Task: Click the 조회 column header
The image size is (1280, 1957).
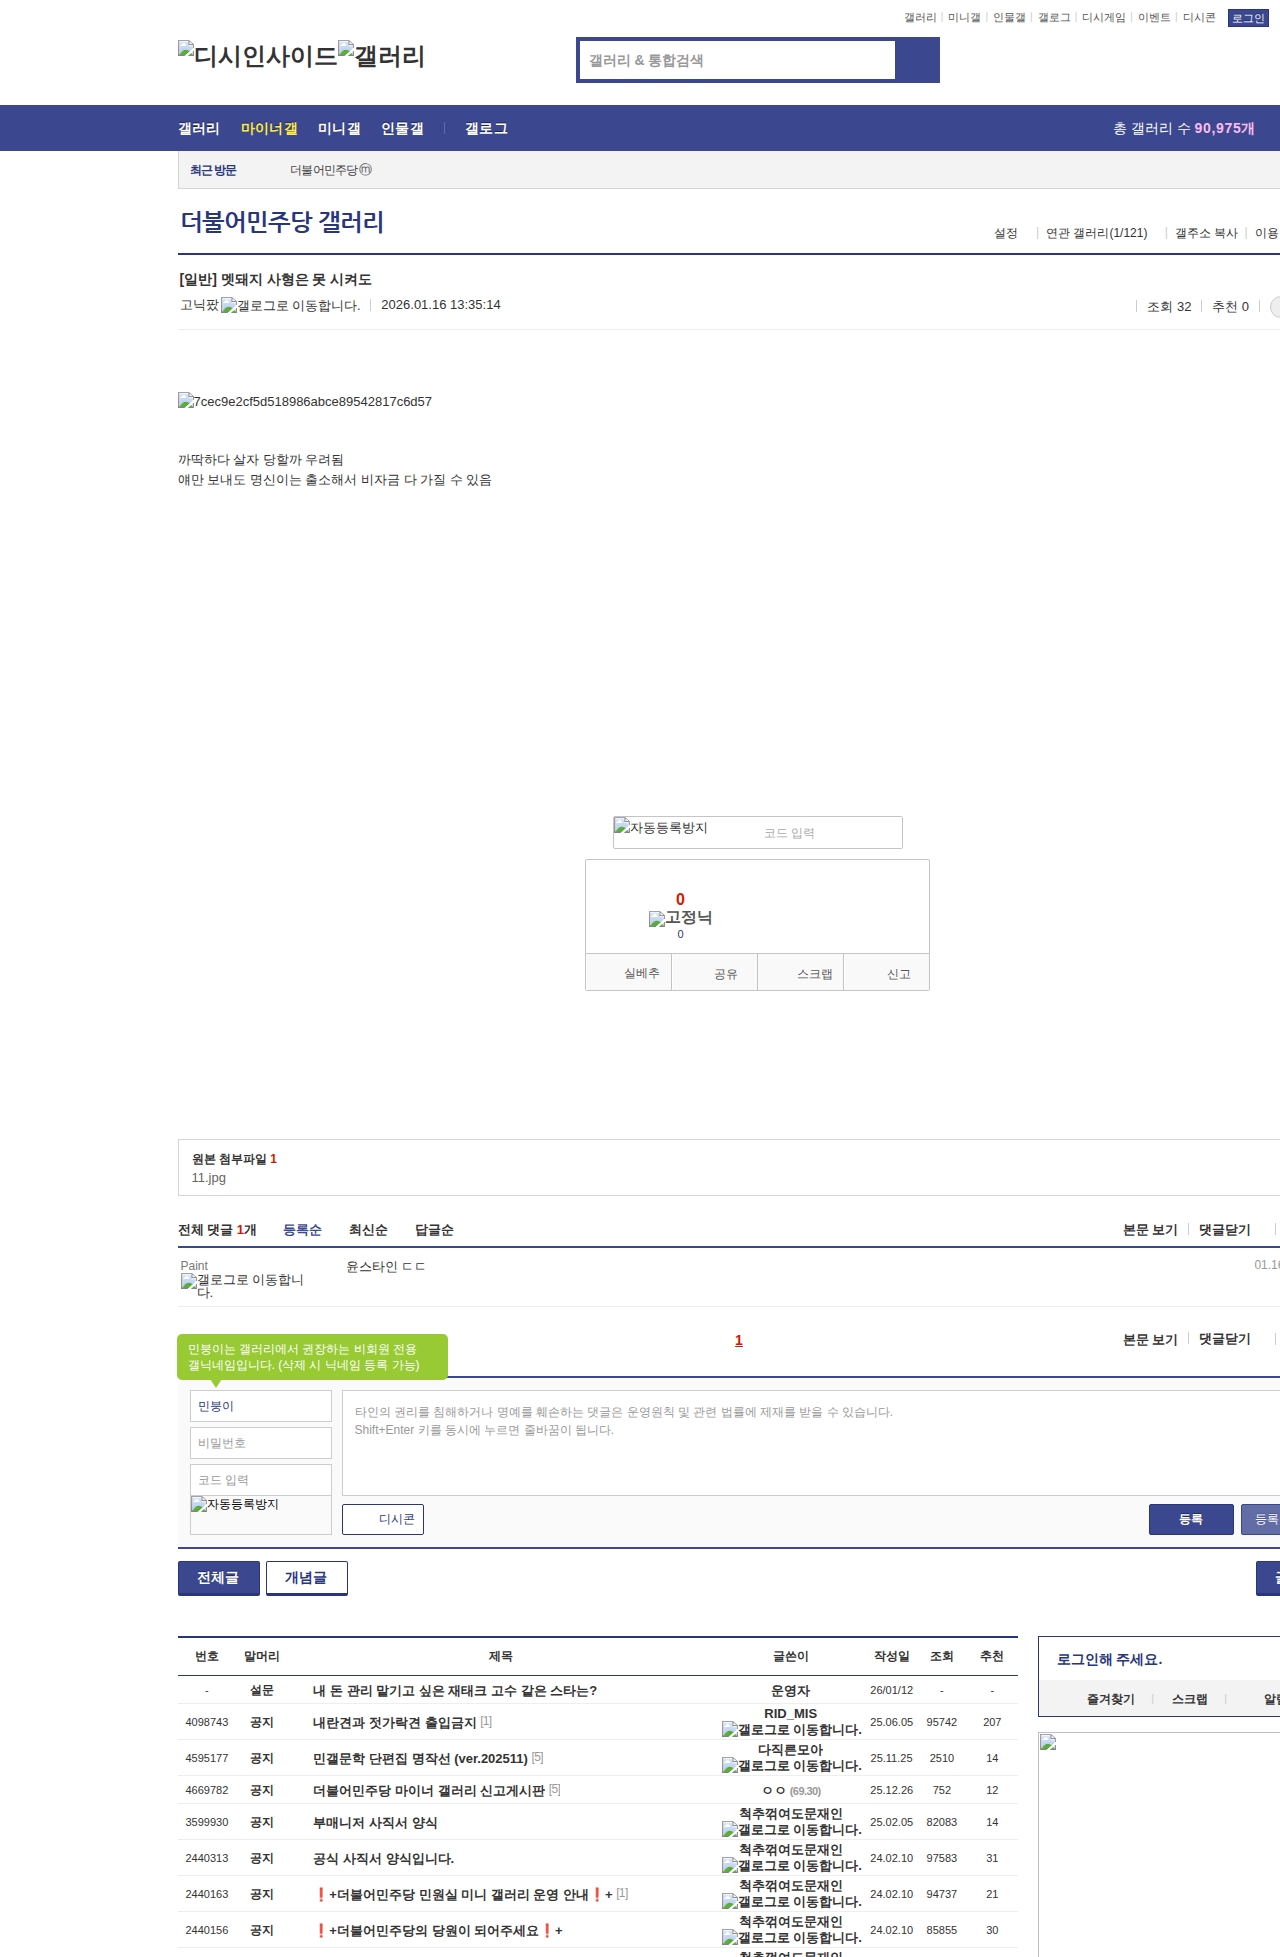Action: [942, 1657]
